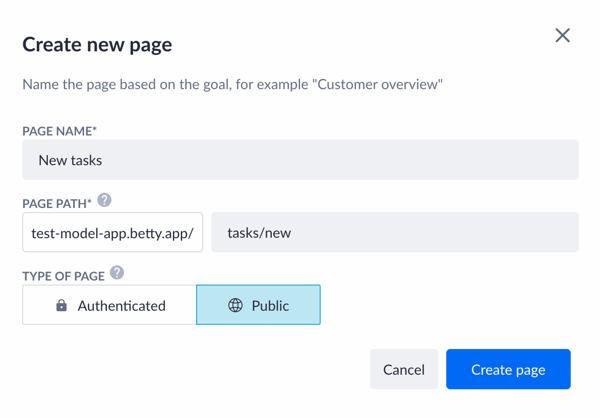Click the Create new page heading

click(97, 44)
